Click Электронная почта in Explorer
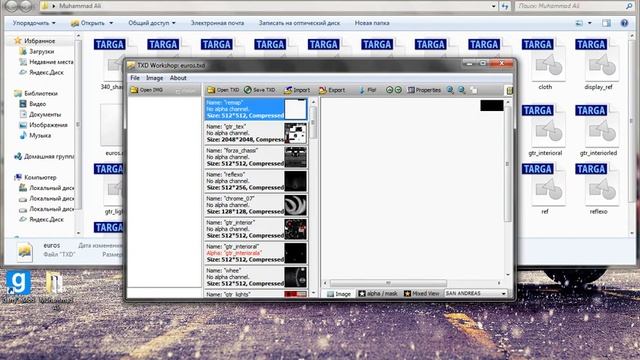Screen dimensions: 640x360 coord(217,23)
